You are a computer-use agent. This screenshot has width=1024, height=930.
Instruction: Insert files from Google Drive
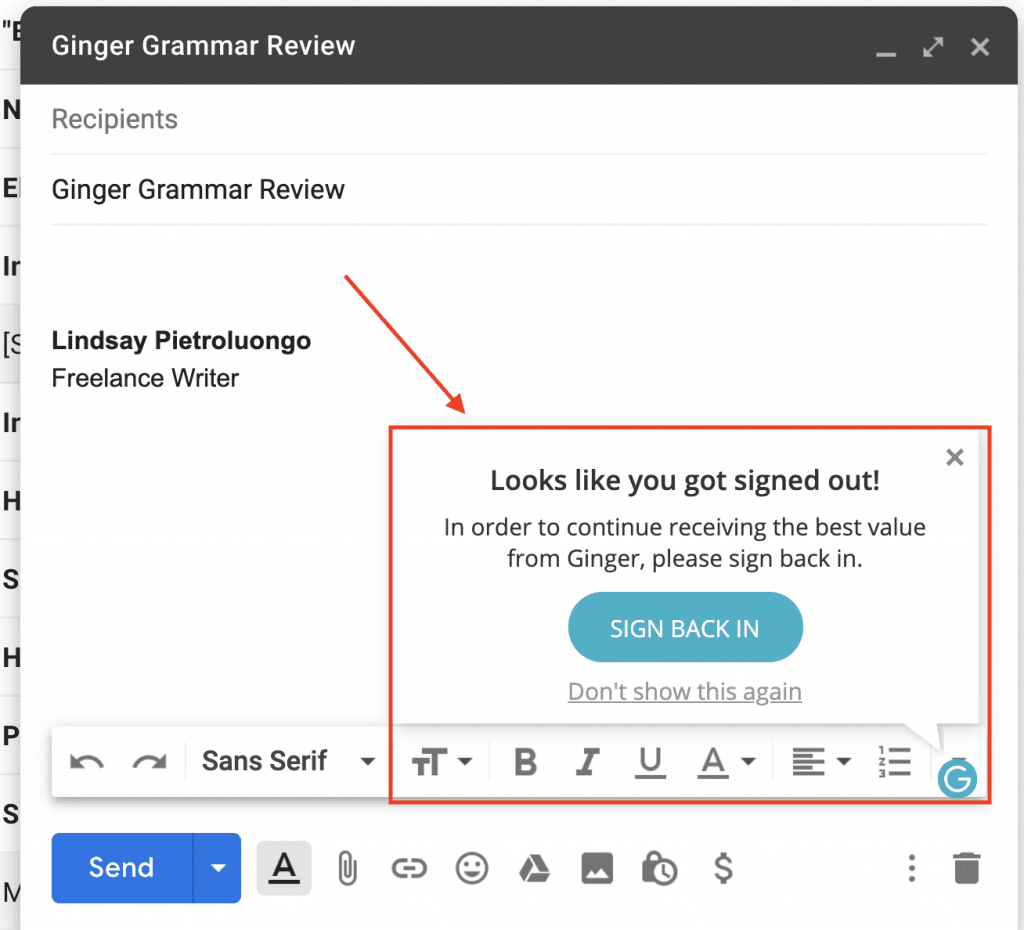point(534,868)
